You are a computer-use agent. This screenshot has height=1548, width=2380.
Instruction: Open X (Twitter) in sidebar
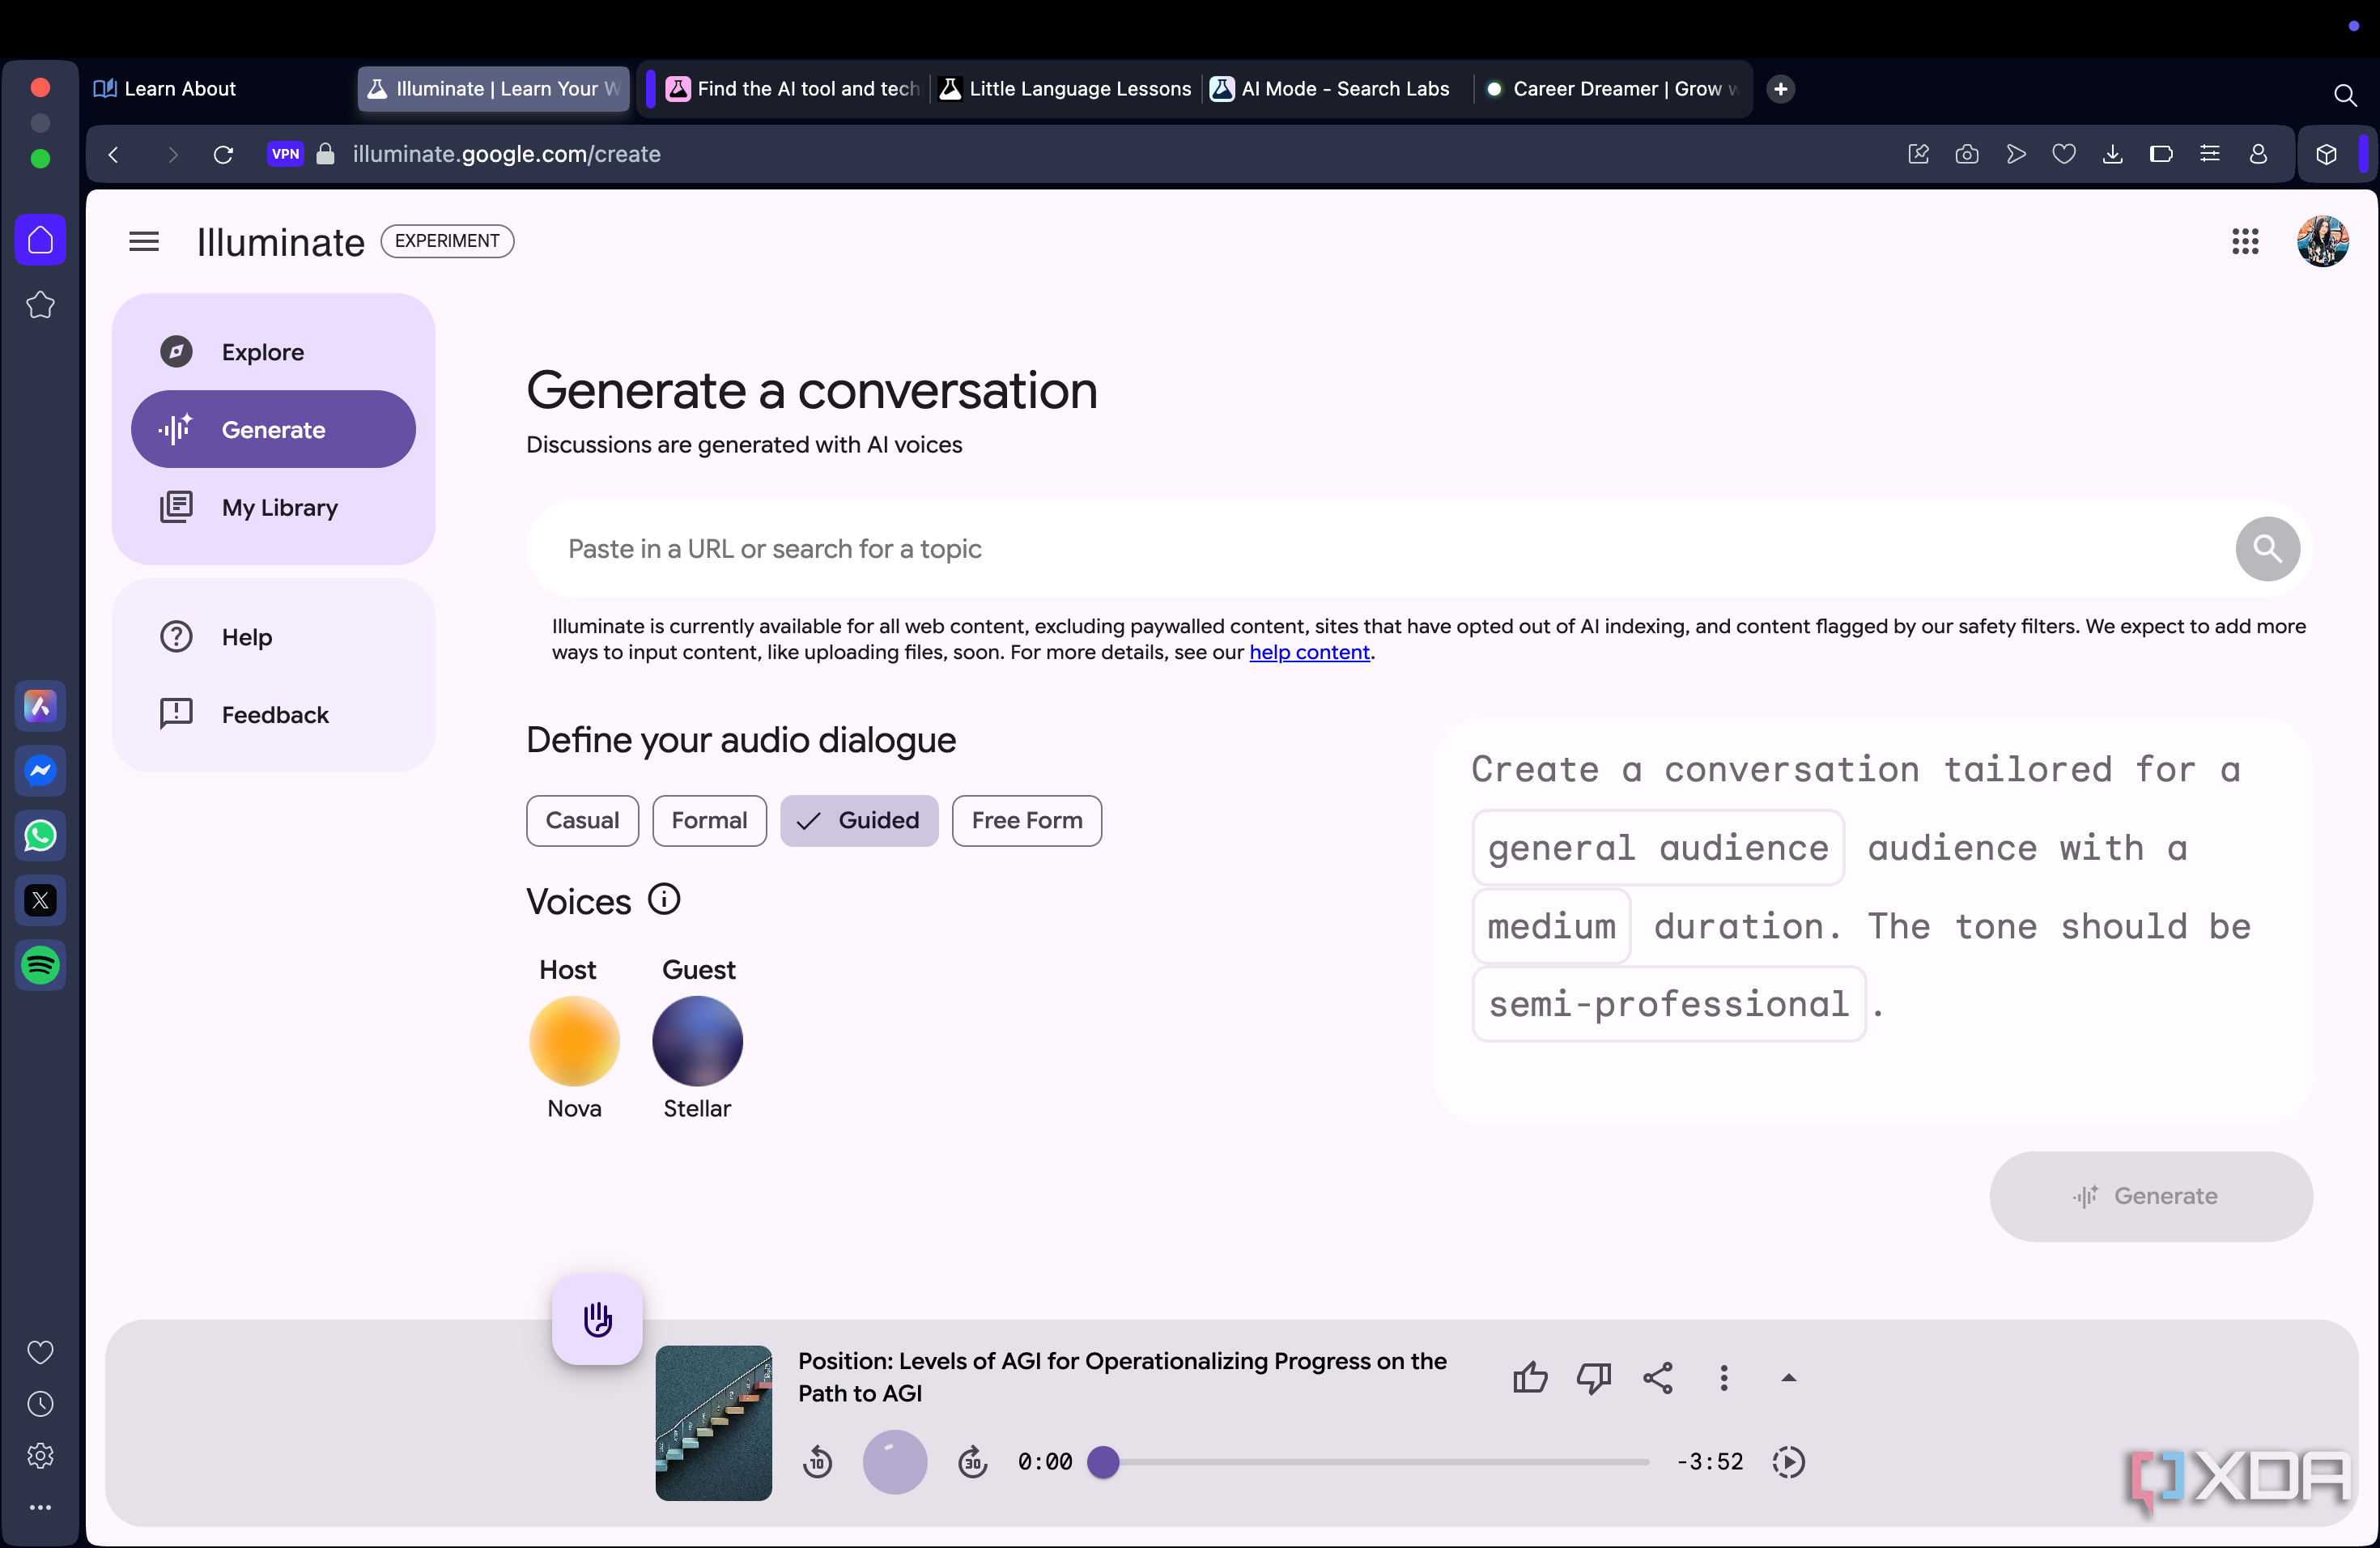click(41, 901)
